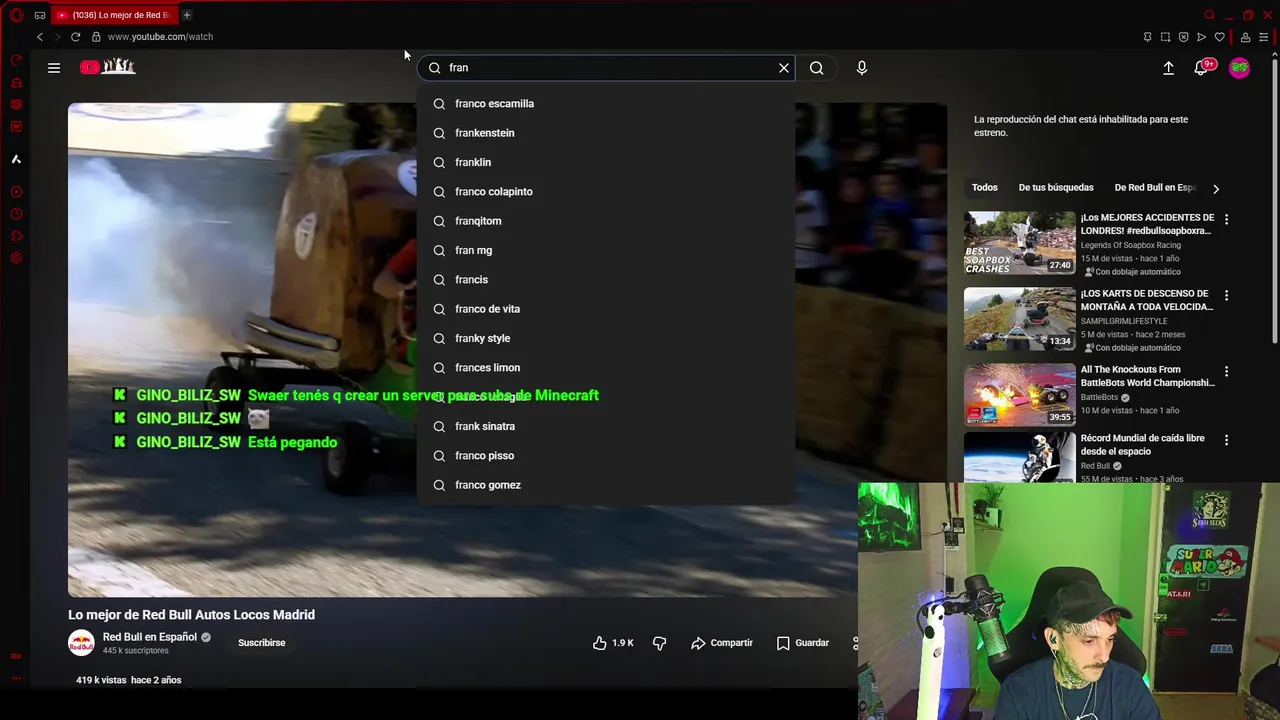
Task: Click inside the search field containing 'fran'
Action: coord(608,68)
